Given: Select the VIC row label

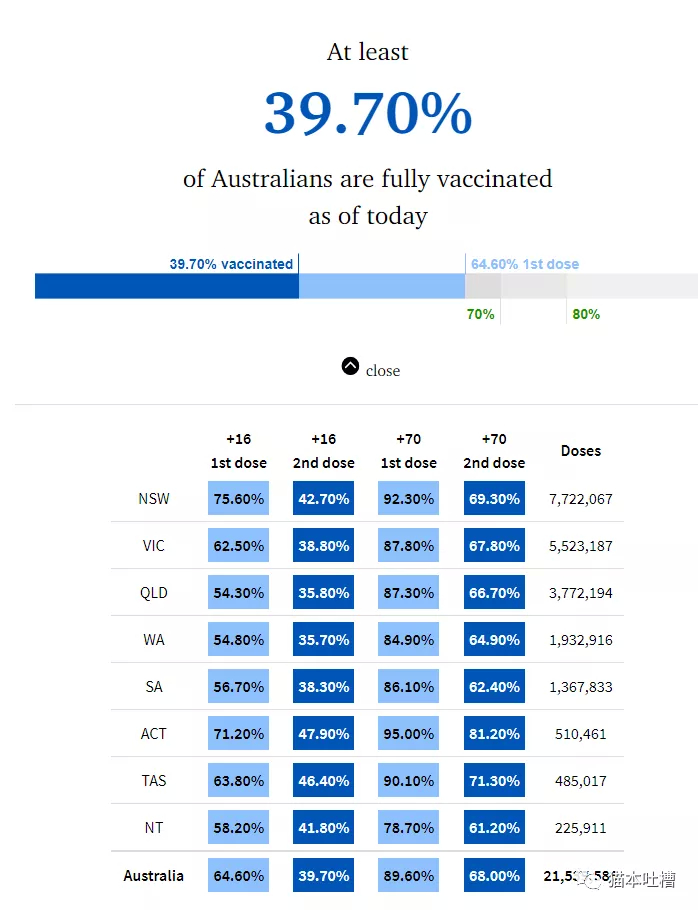Looking at the screenshot, I should pos(154,546).
